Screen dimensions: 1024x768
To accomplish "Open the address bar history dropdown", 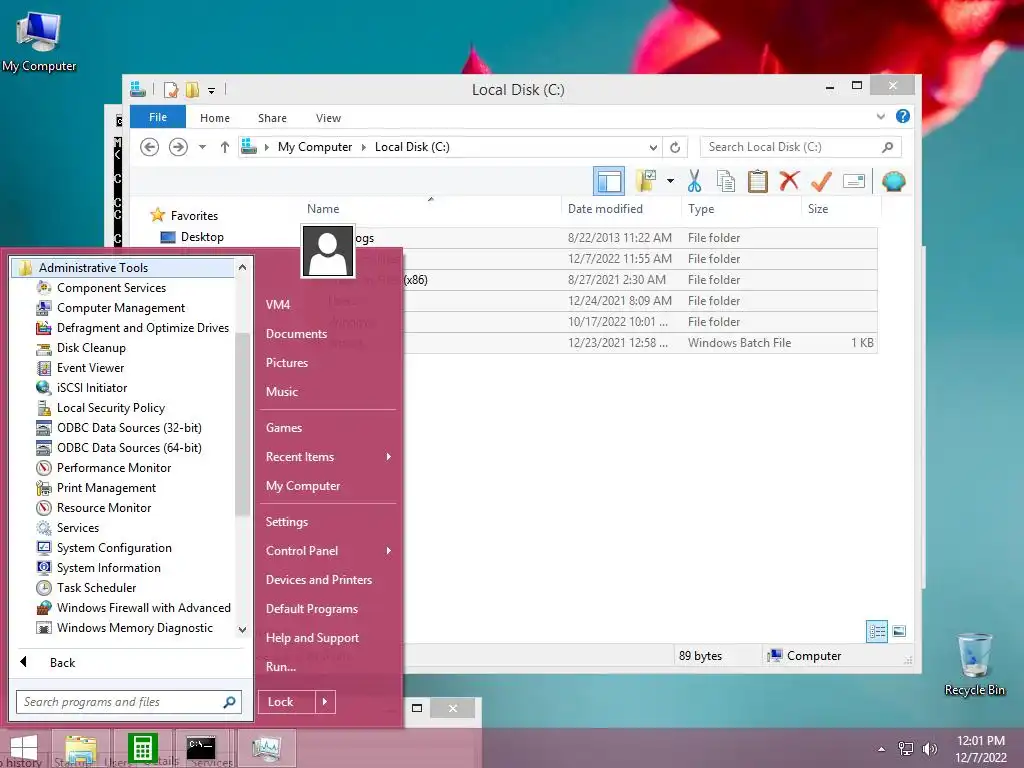I will 652,148.
